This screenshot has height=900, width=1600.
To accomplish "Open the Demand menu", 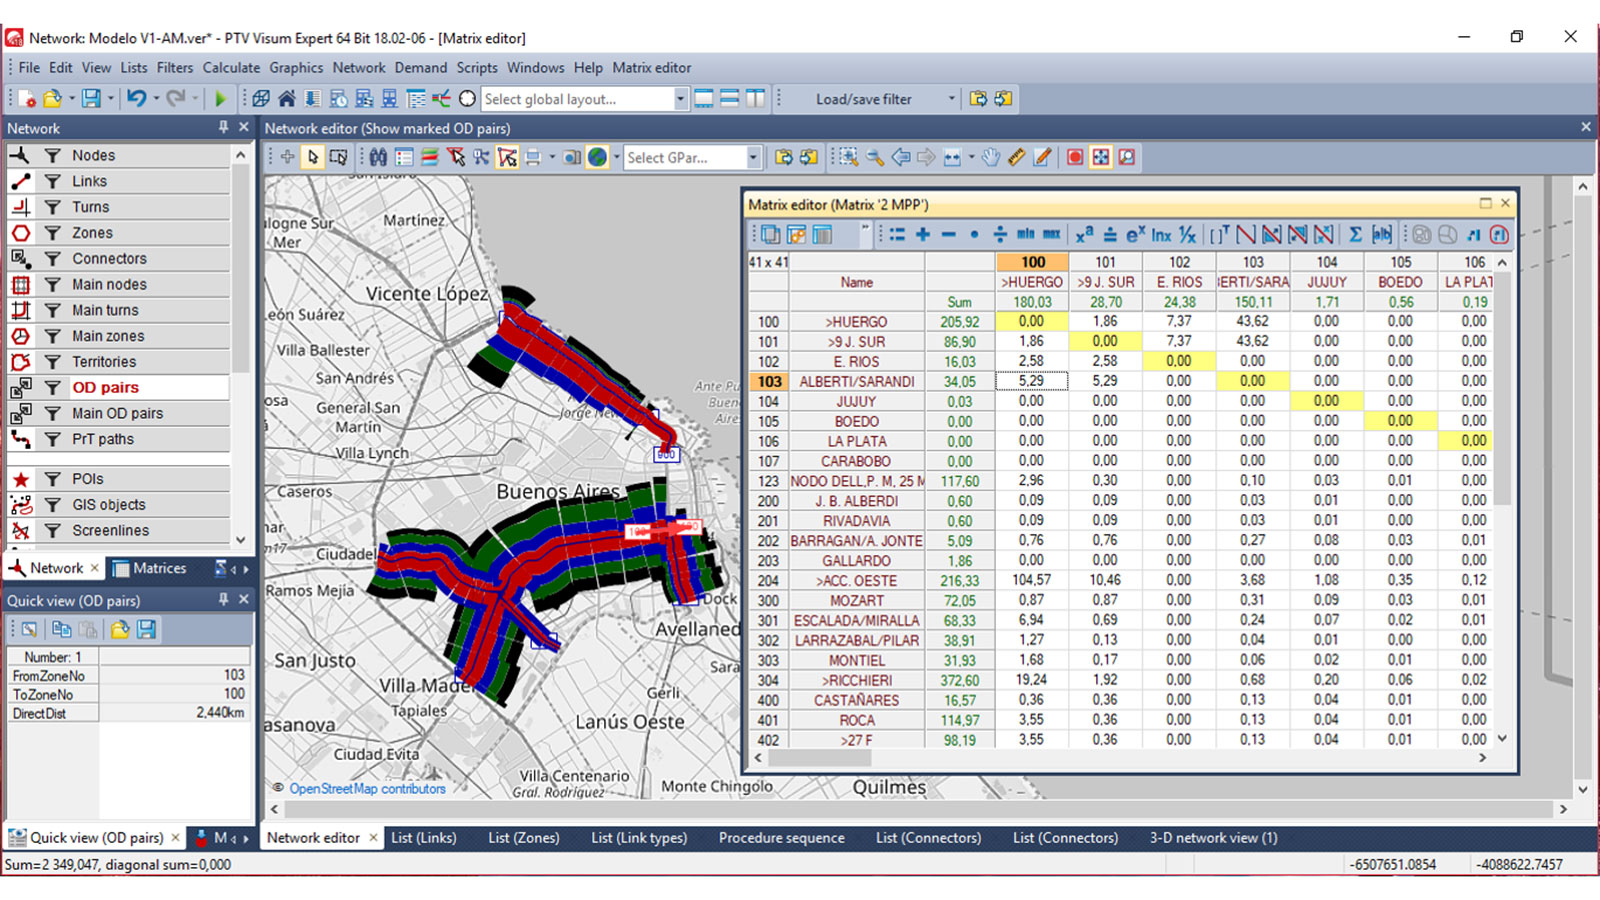I will (x=420, y=68).
